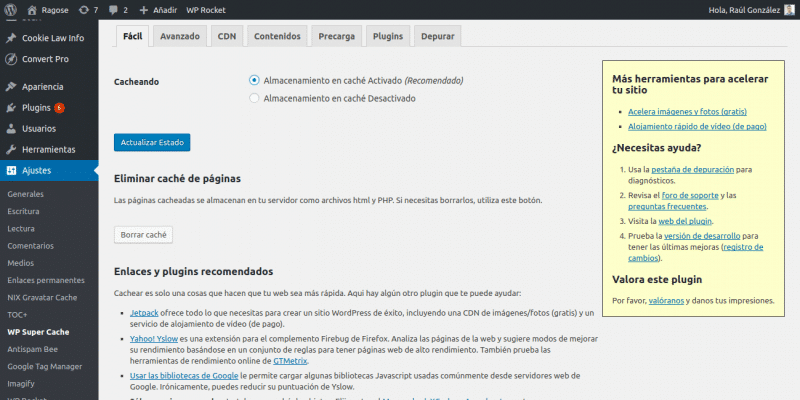Open the GTMetrix link
The width and height of the screenshot is (800, 400).
[x=290, y=361]
